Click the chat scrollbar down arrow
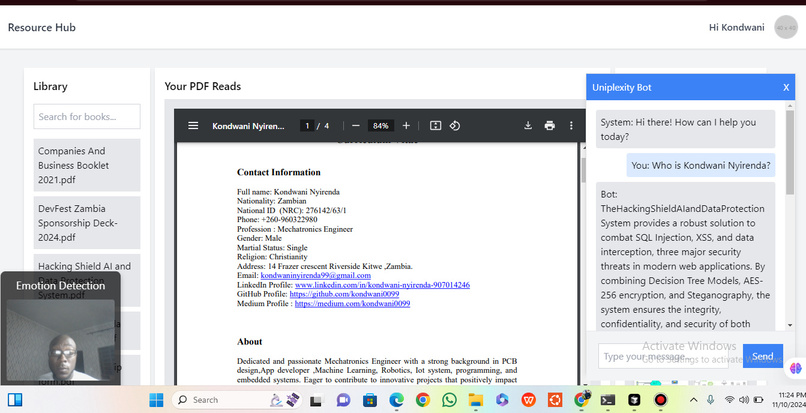This screenshot has width=806, height=413. click(x=790, y=325)
